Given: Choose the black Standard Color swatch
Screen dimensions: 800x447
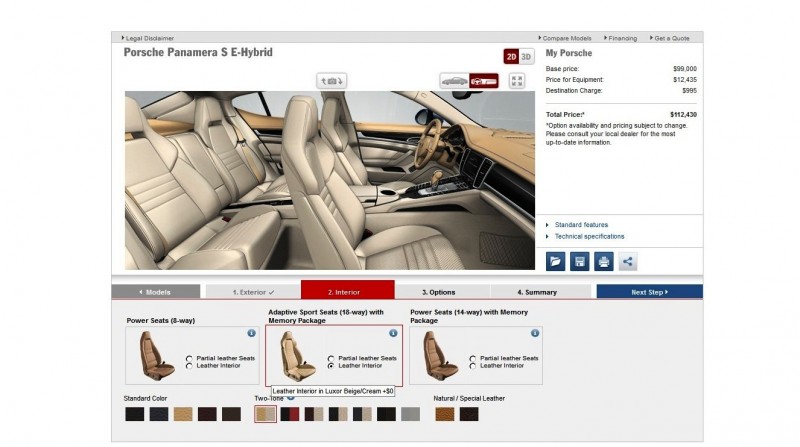Looking at the screenshot, I should tap(135, 414).
